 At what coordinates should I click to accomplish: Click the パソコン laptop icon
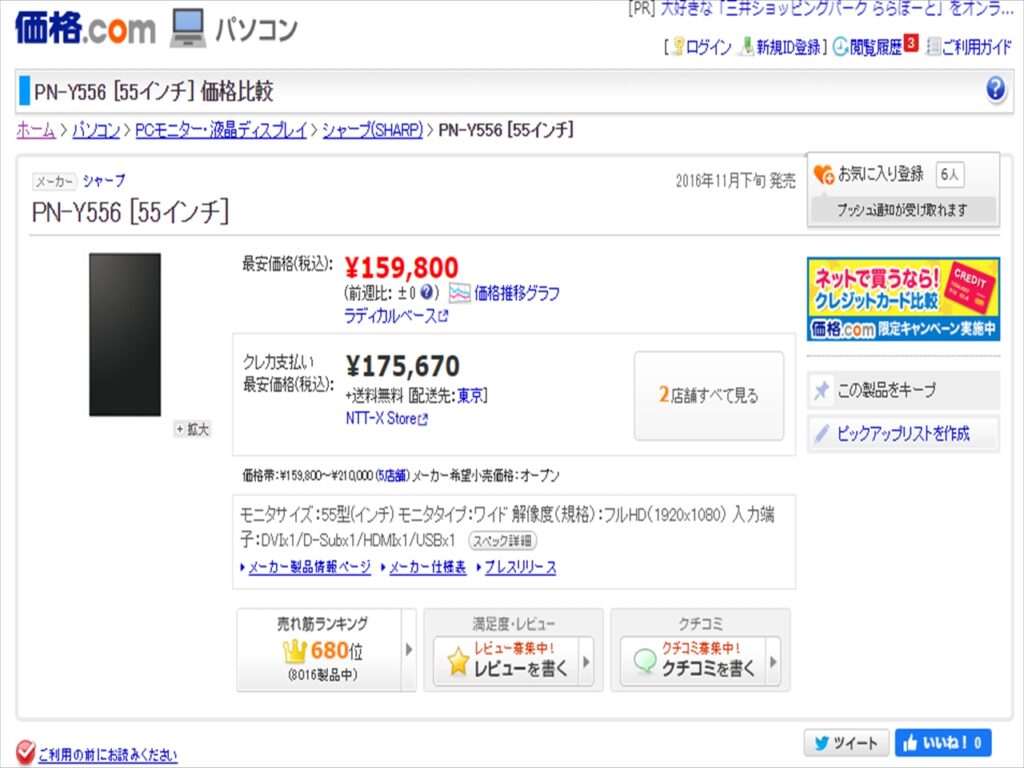pyautogui.click(x=188, y=28)
